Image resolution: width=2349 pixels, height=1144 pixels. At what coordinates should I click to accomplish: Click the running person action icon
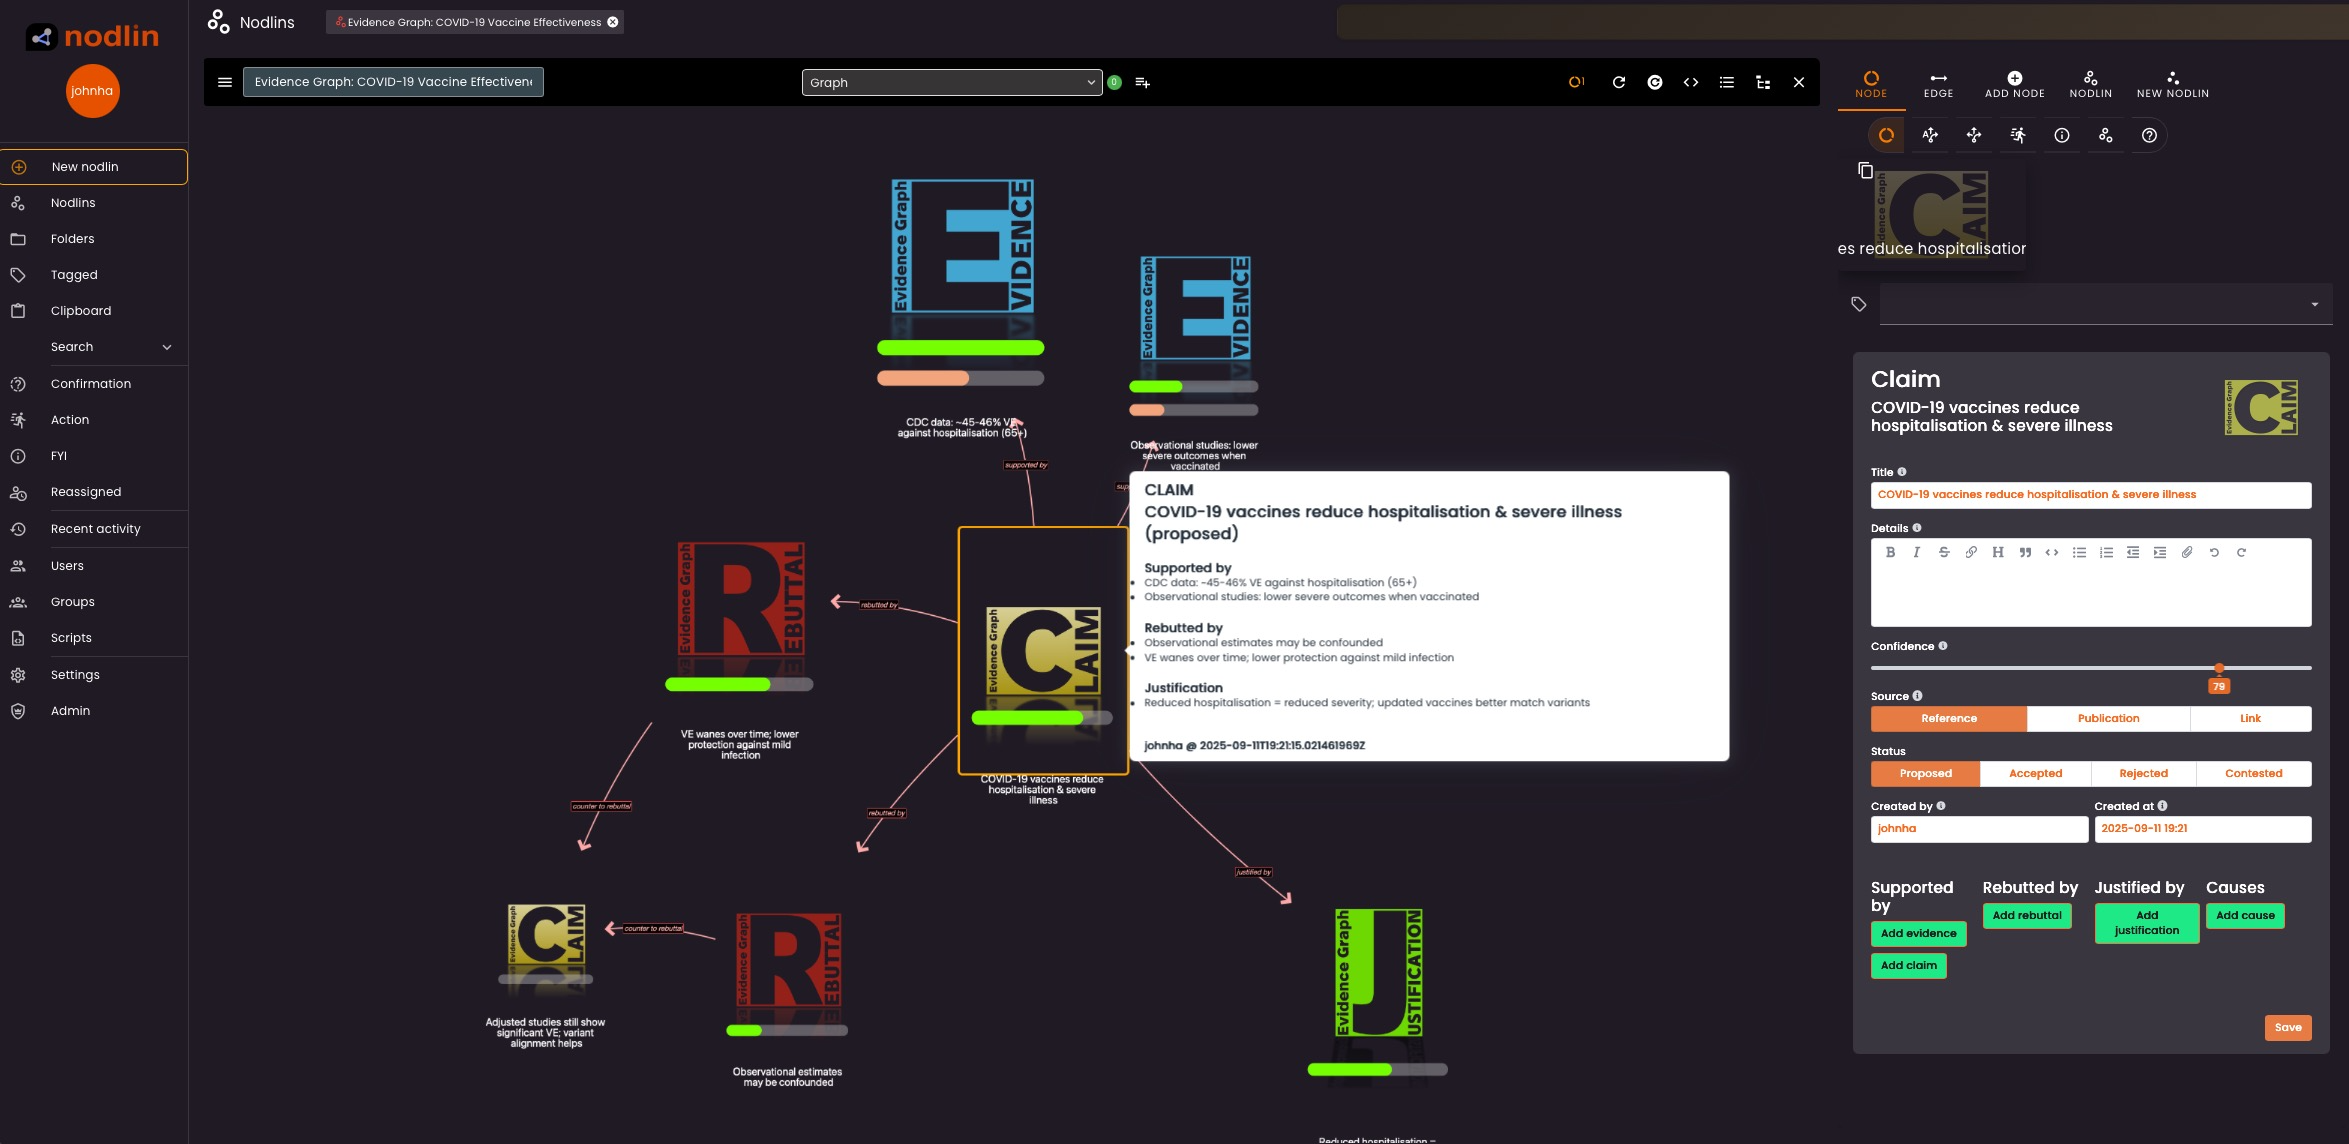coord(2017,135)
